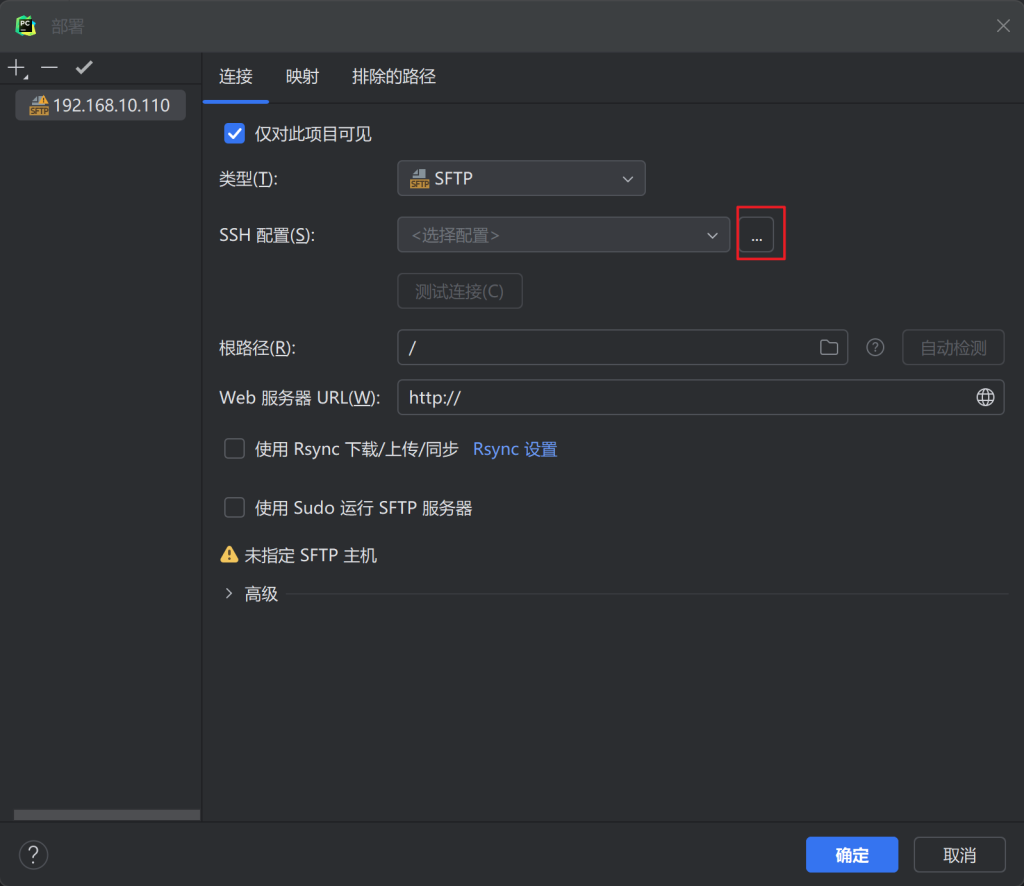Open the SSH 配置 选择配置 dropdown

pos(563,235)
